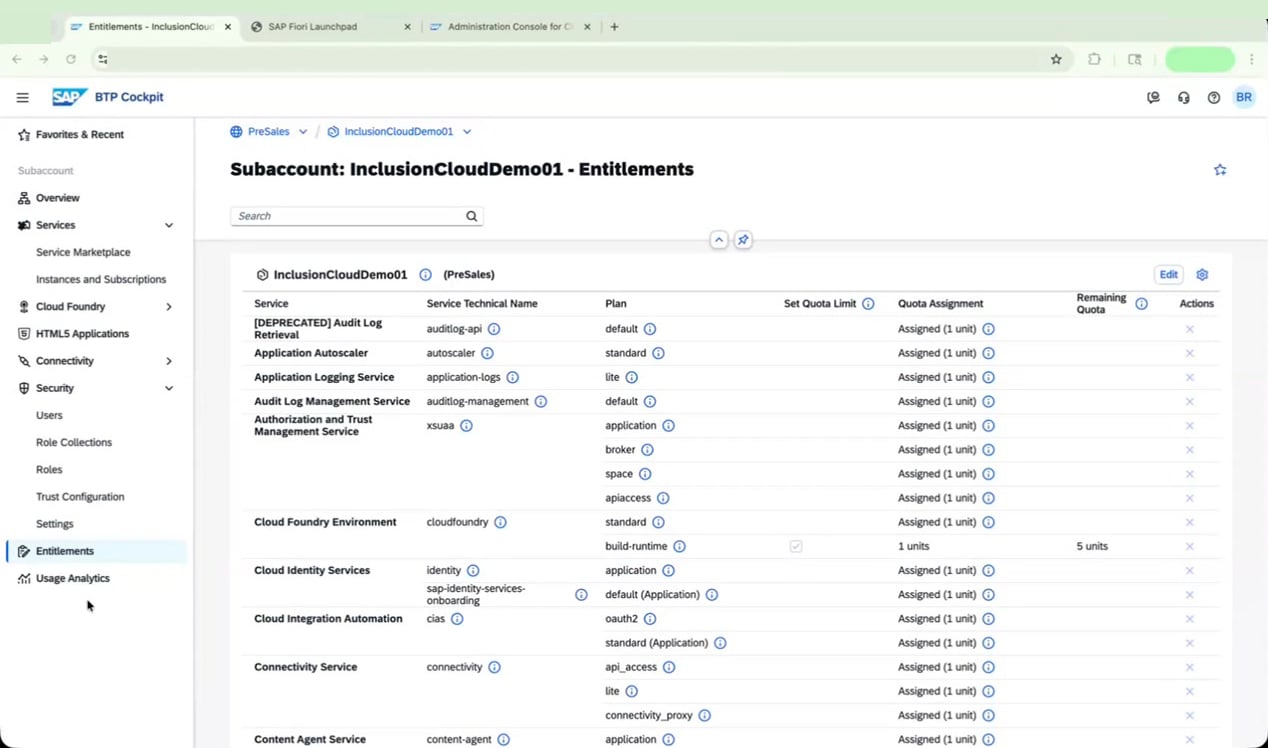This screenshot has height=748, width=1268.
Task: Go to Favorites & Recent
Action: [80, 134]
